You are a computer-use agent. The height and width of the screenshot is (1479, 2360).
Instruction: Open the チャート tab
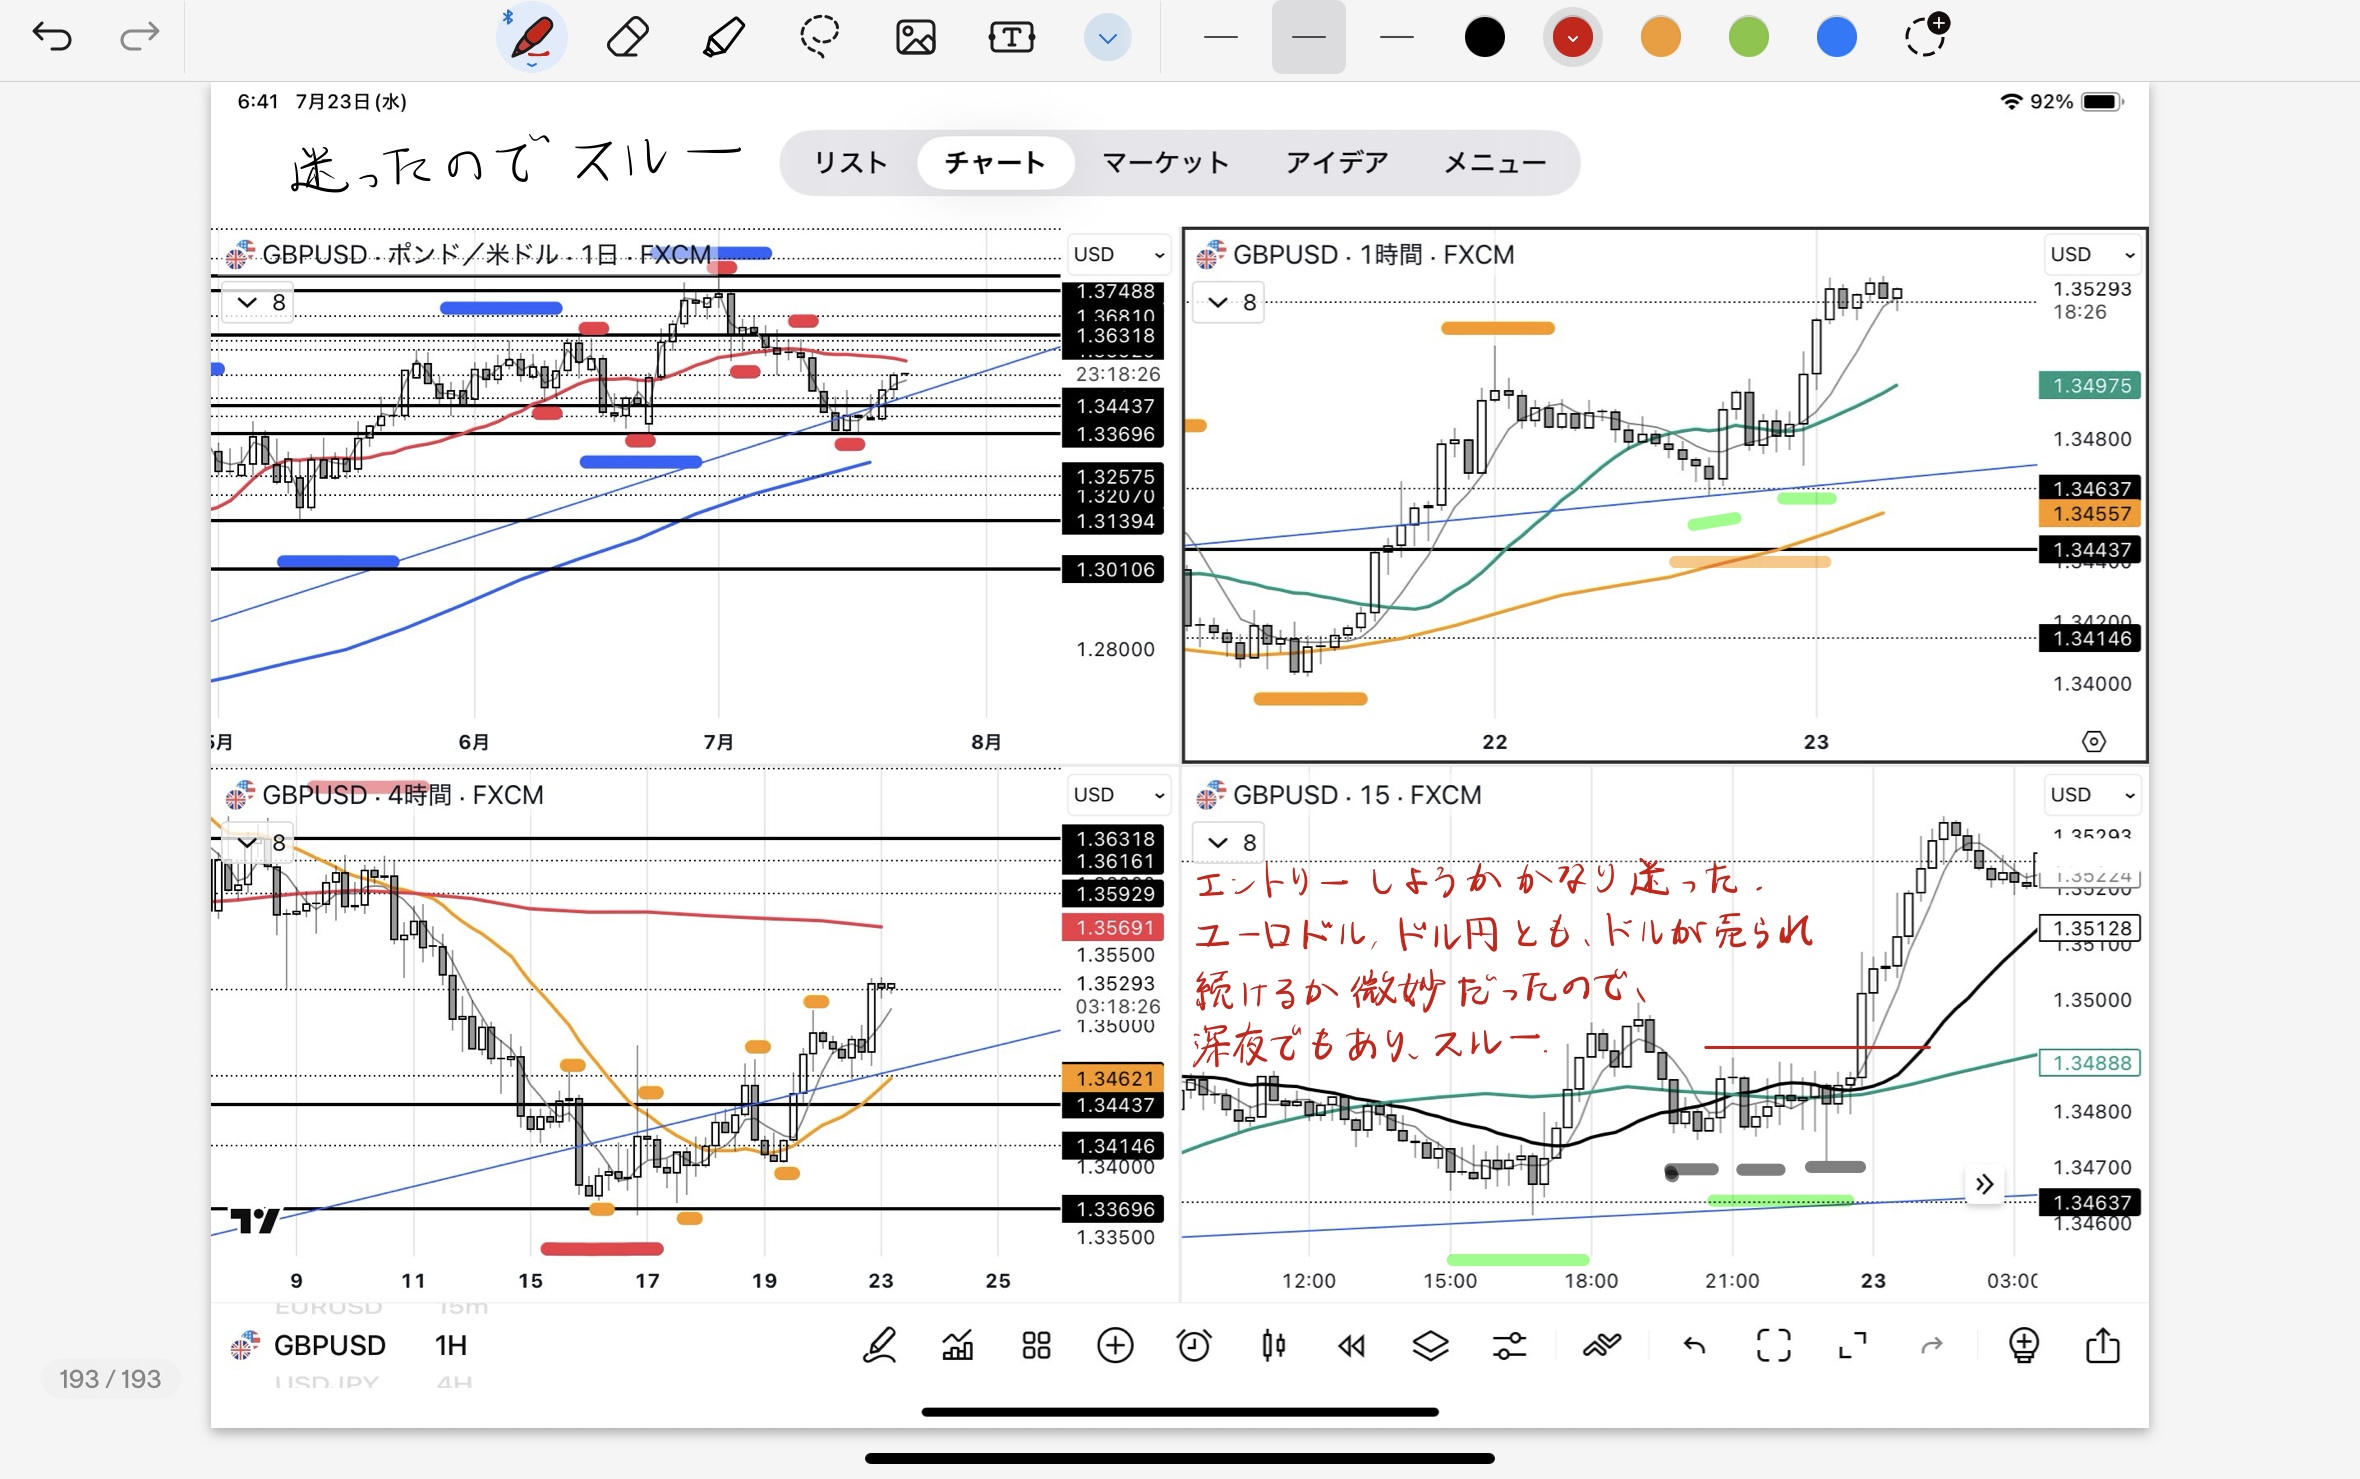coord(995,162)
